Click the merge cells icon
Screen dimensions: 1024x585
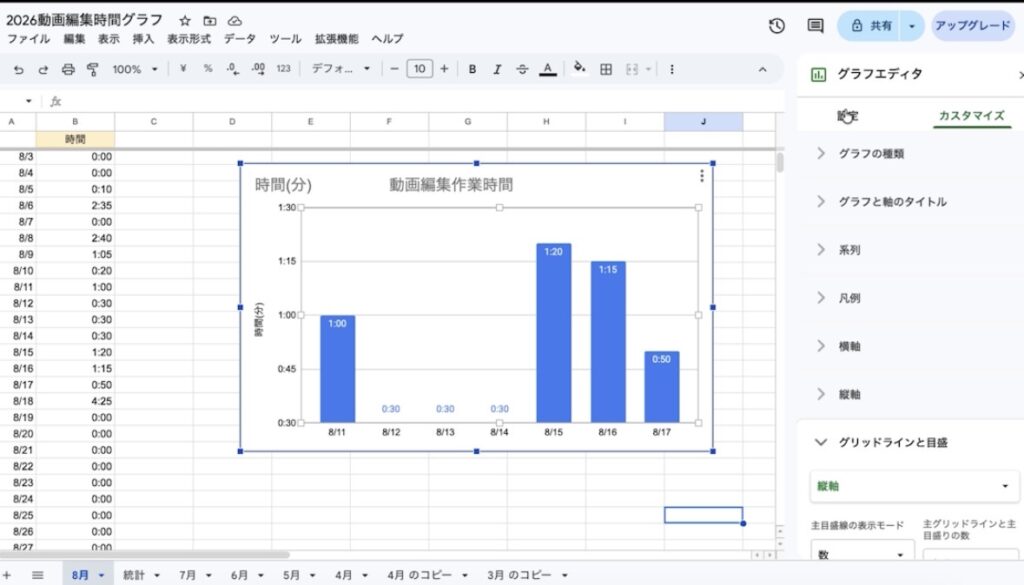click(632, 69)
